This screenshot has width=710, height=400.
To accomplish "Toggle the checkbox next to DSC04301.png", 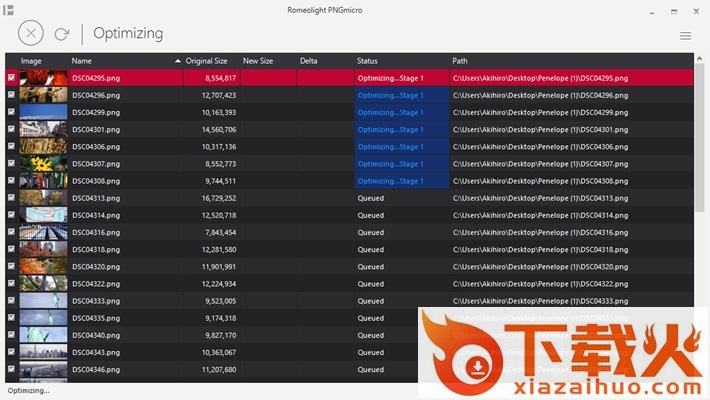I will (x=12, y=129).
